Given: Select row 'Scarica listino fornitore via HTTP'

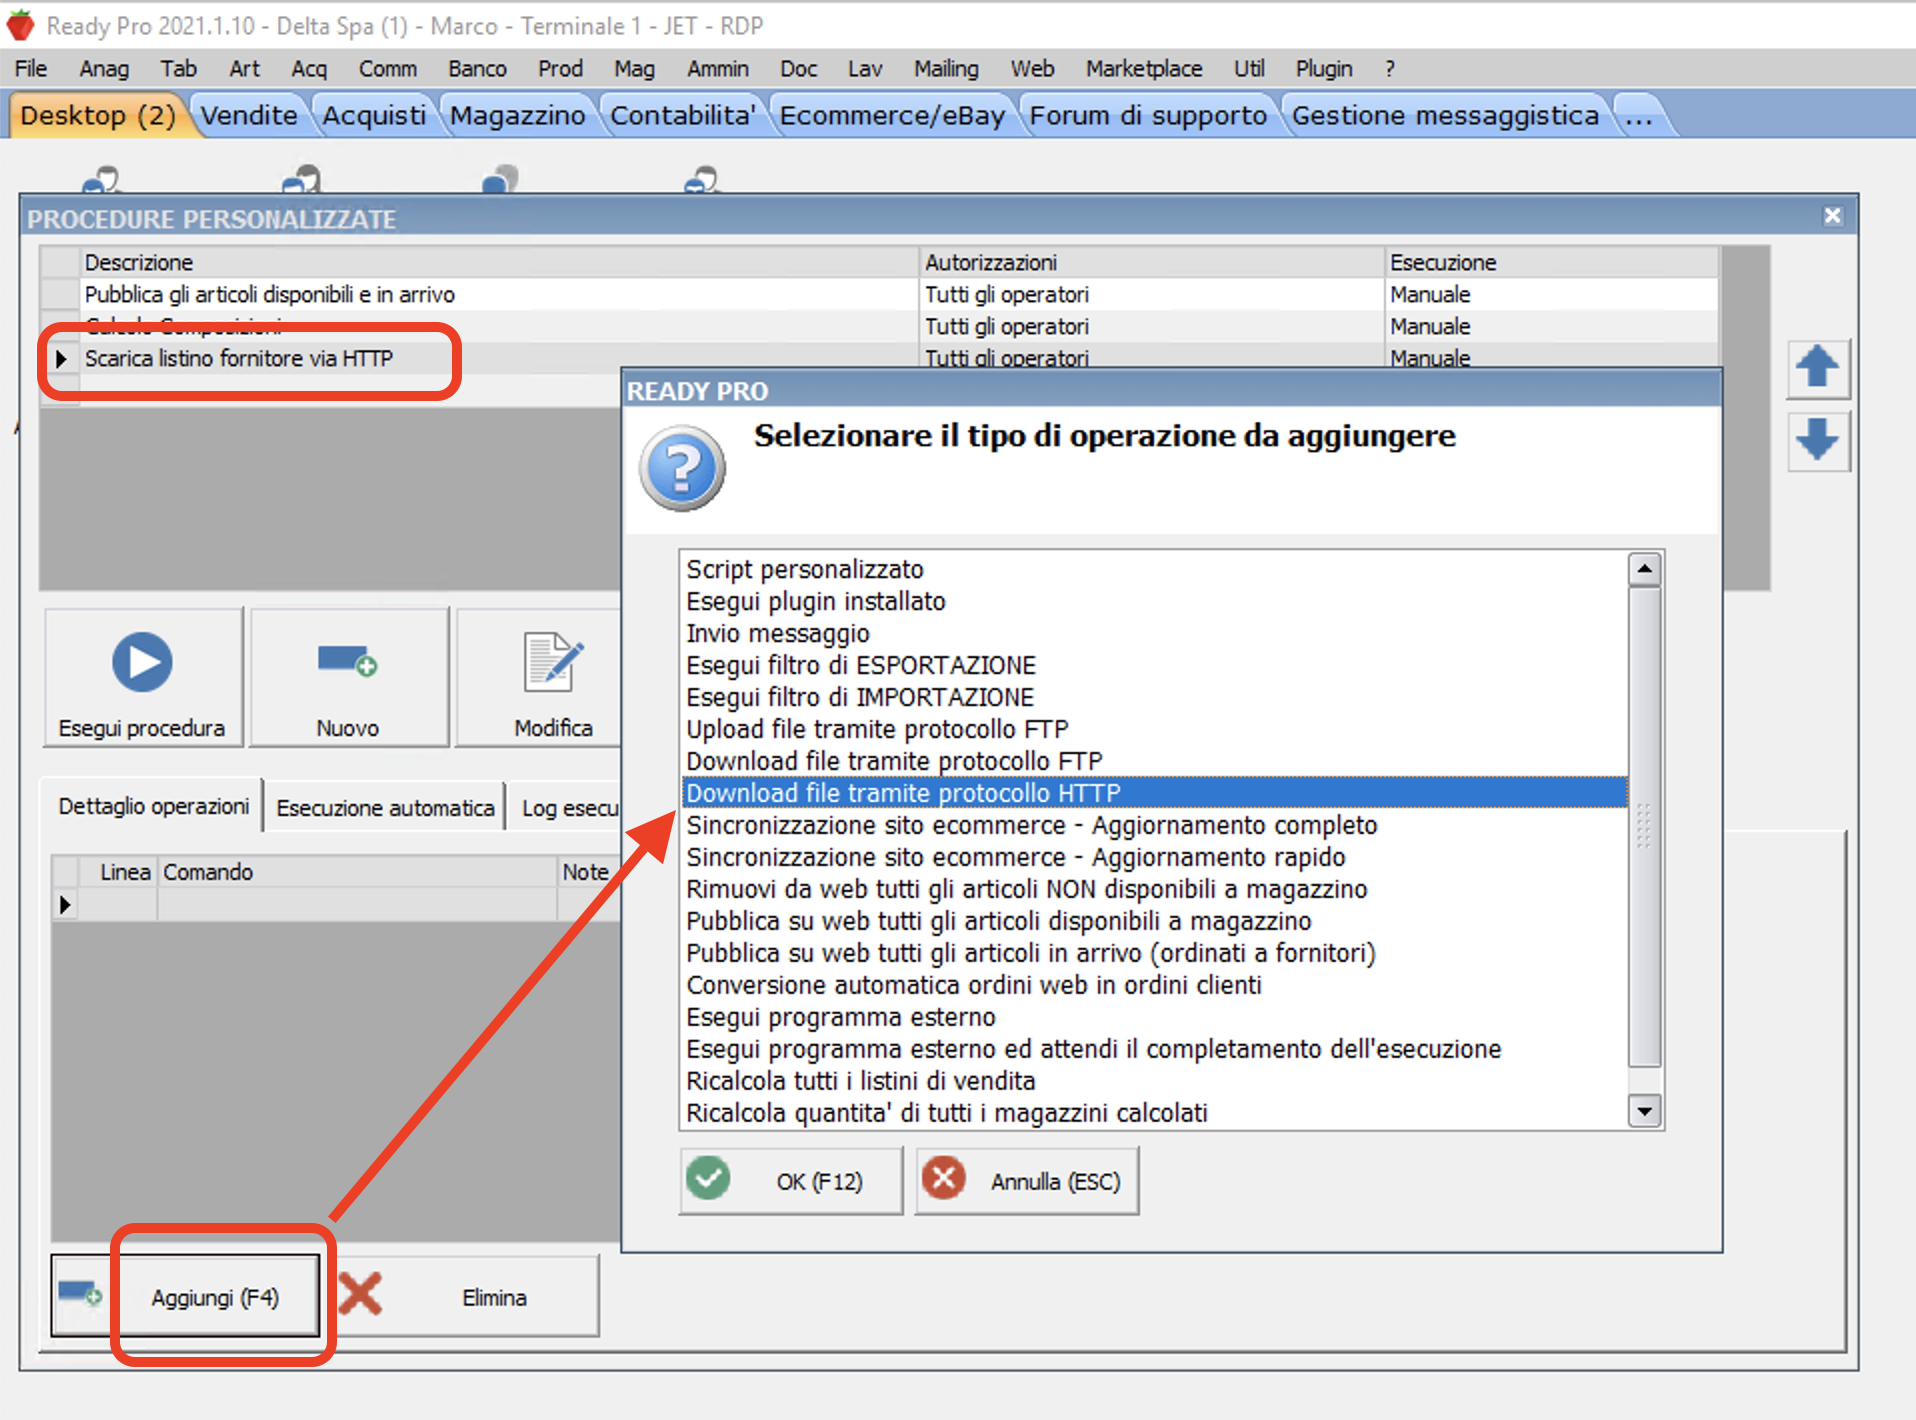Looking at the screenshot, I should [x=879, y=358].
